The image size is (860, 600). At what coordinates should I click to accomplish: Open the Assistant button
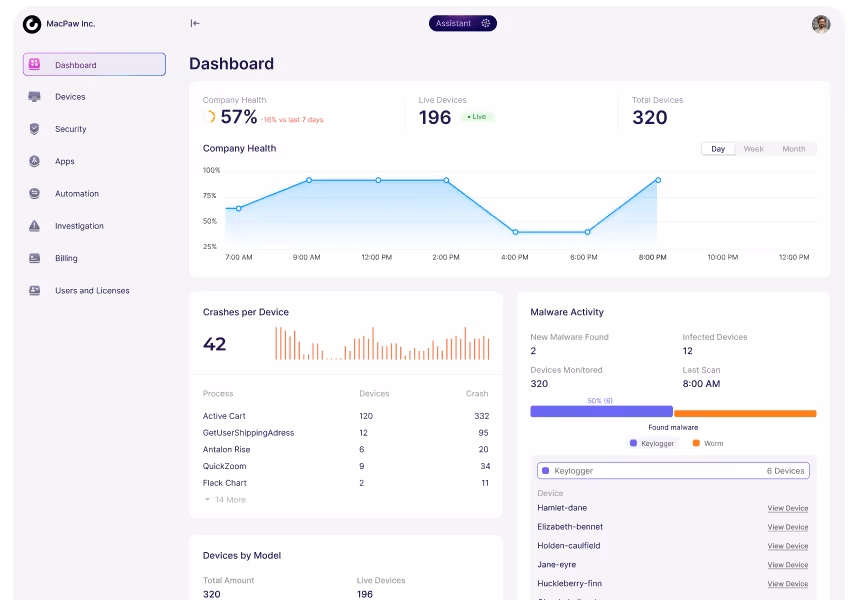coord(462,23)
